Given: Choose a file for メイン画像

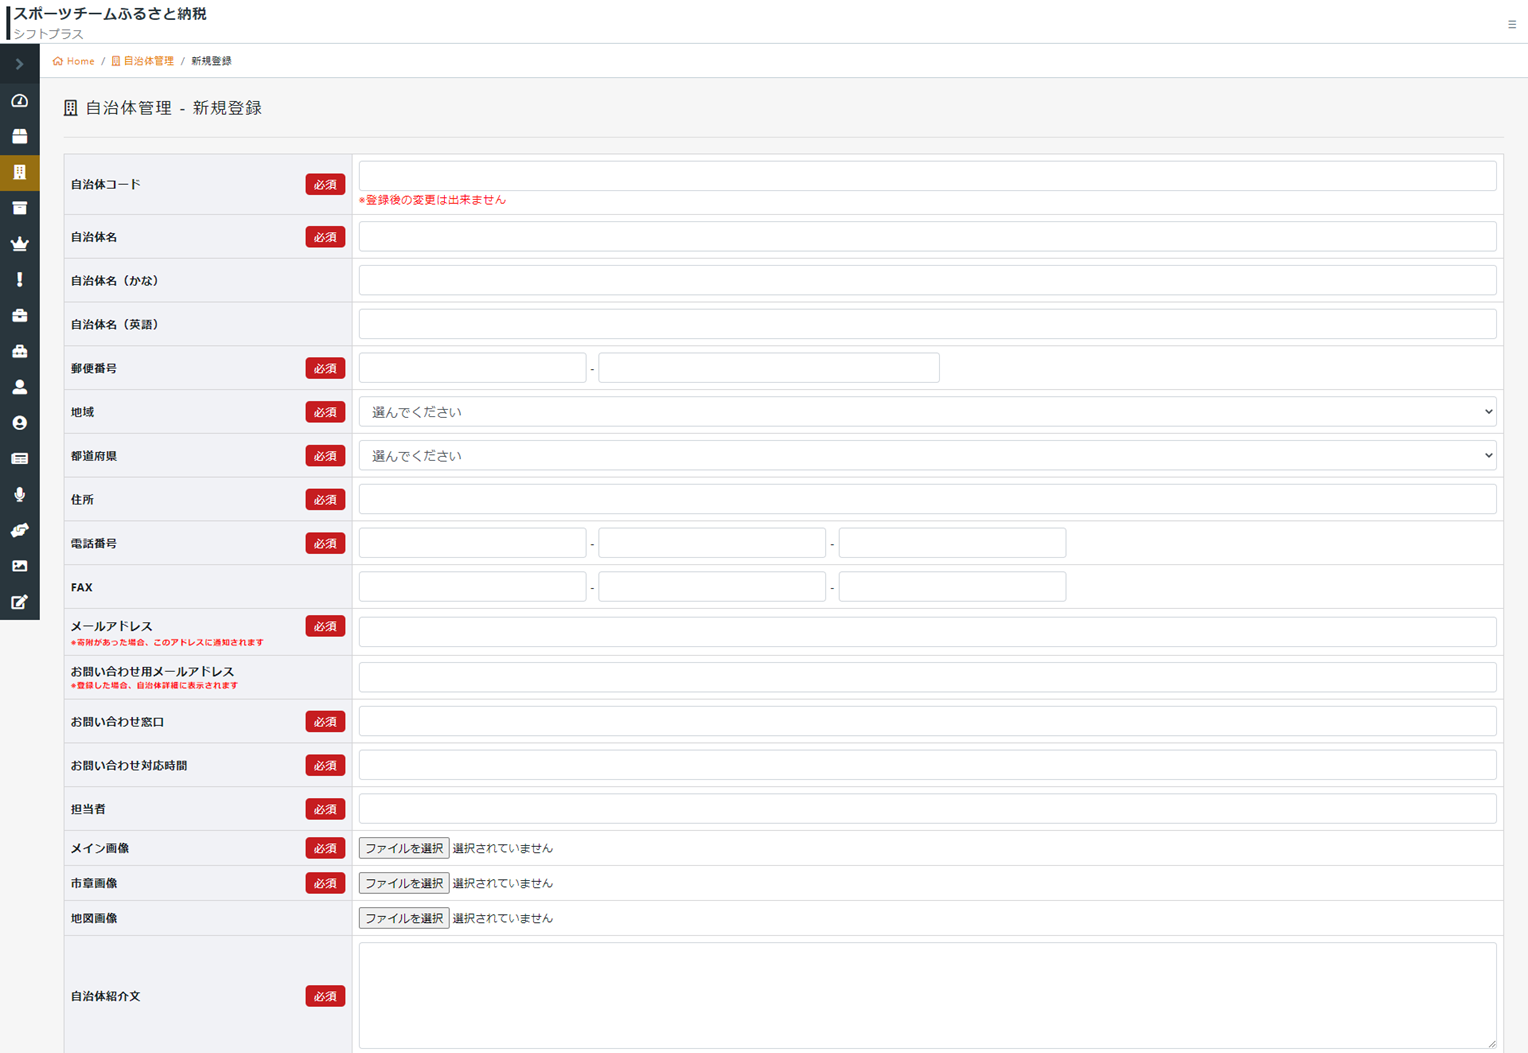Looking at the screenshot, I should pos(403,848).
